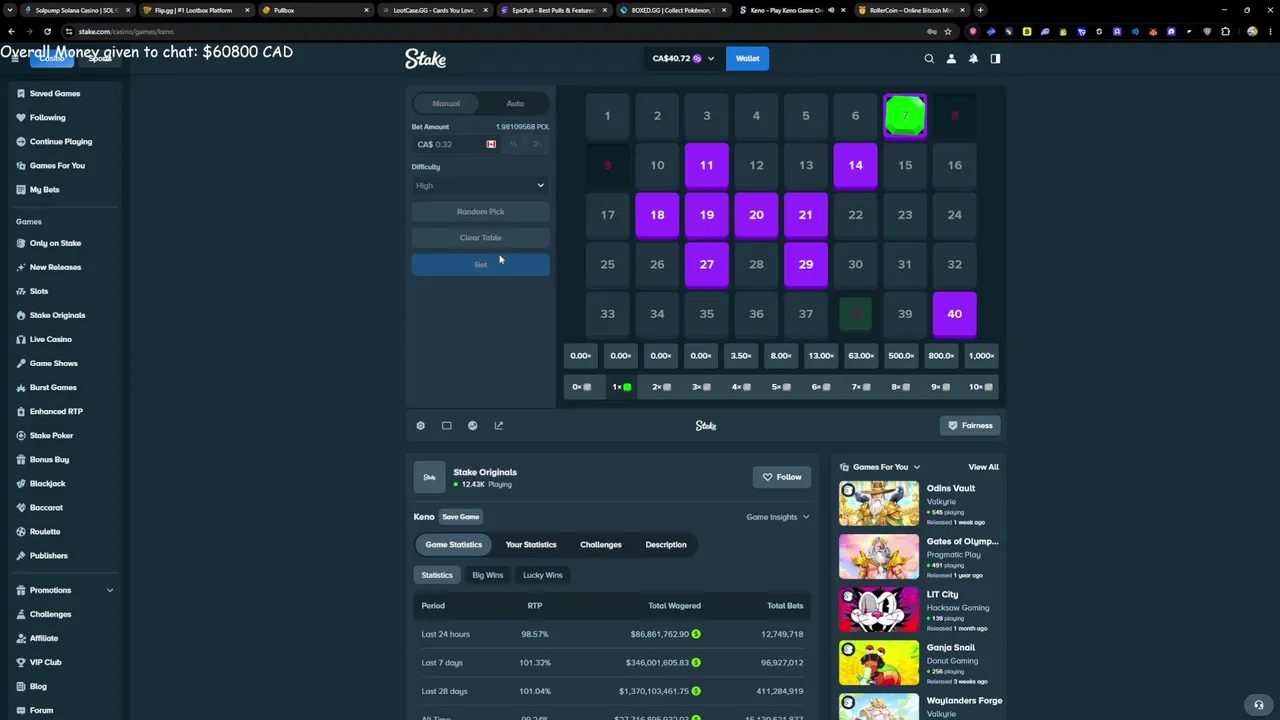Open the Roulette sidebar icon
This screenshot has height=720, width=1280.
(20, 531)
